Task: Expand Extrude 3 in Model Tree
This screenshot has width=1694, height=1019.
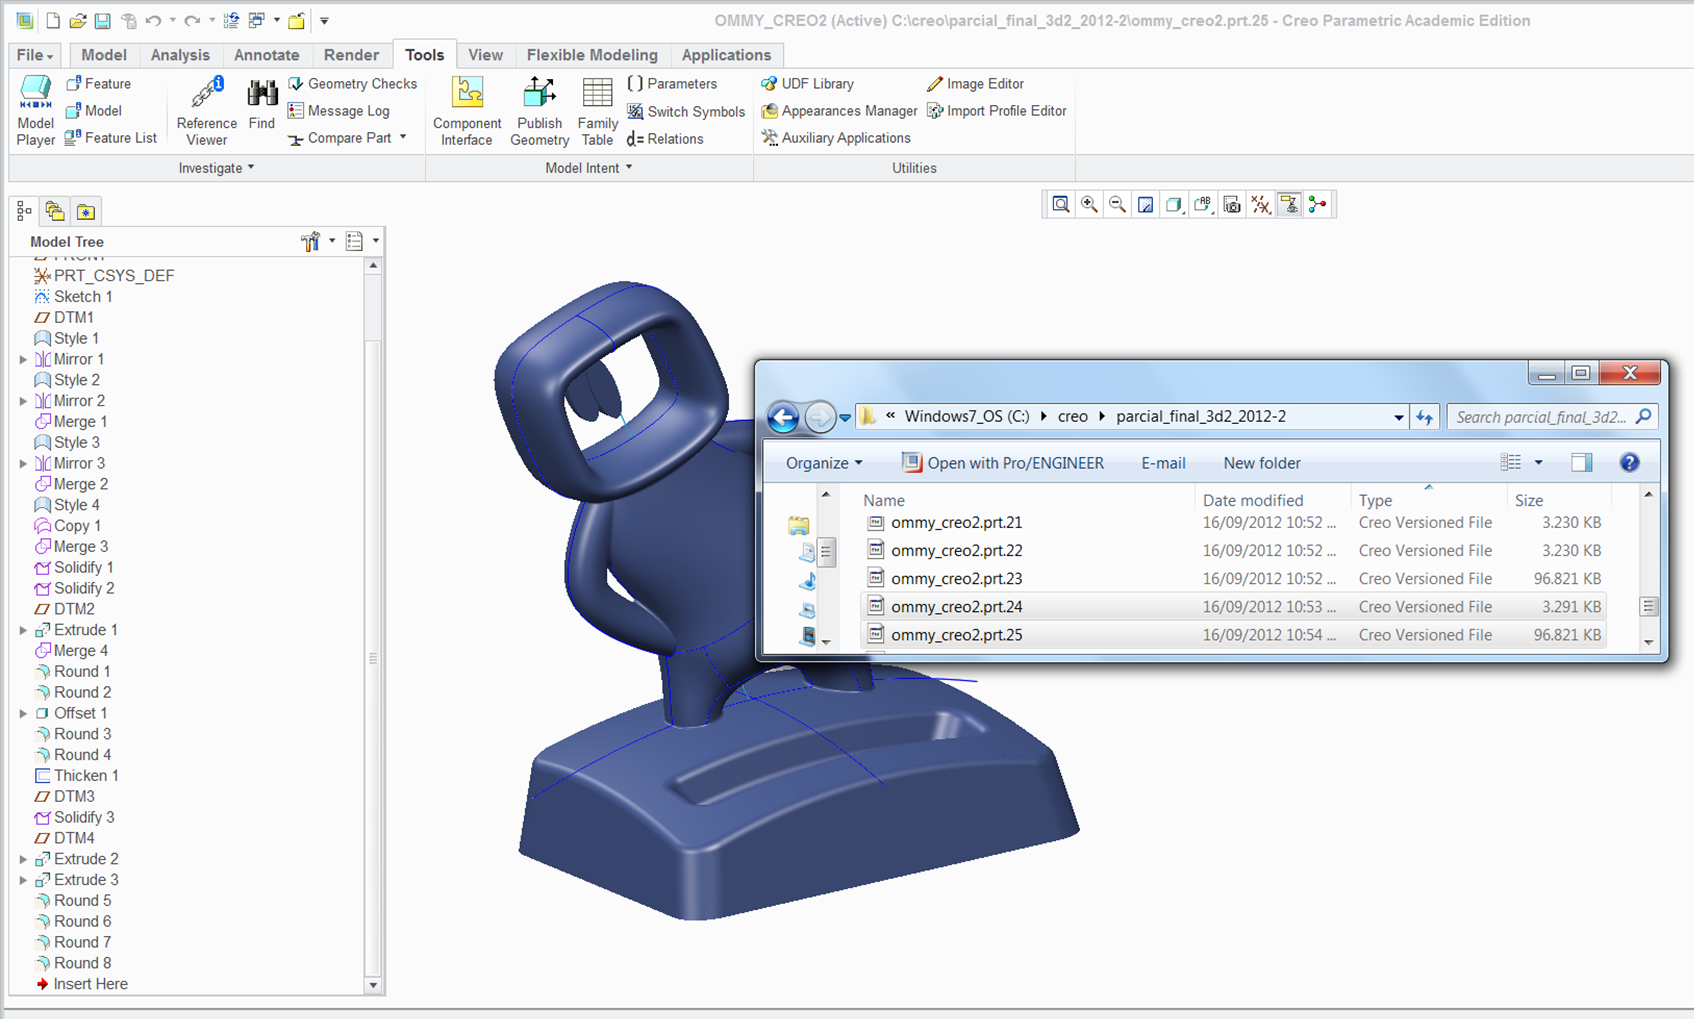Action: tap(23, 880)
